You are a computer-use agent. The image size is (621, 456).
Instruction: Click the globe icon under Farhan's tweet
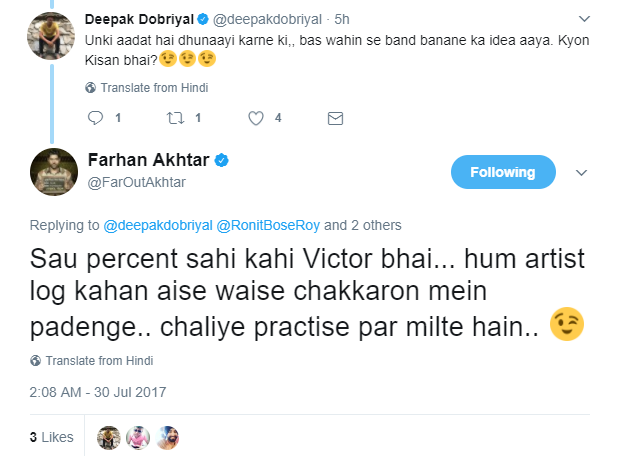click(x=36, y=361)
